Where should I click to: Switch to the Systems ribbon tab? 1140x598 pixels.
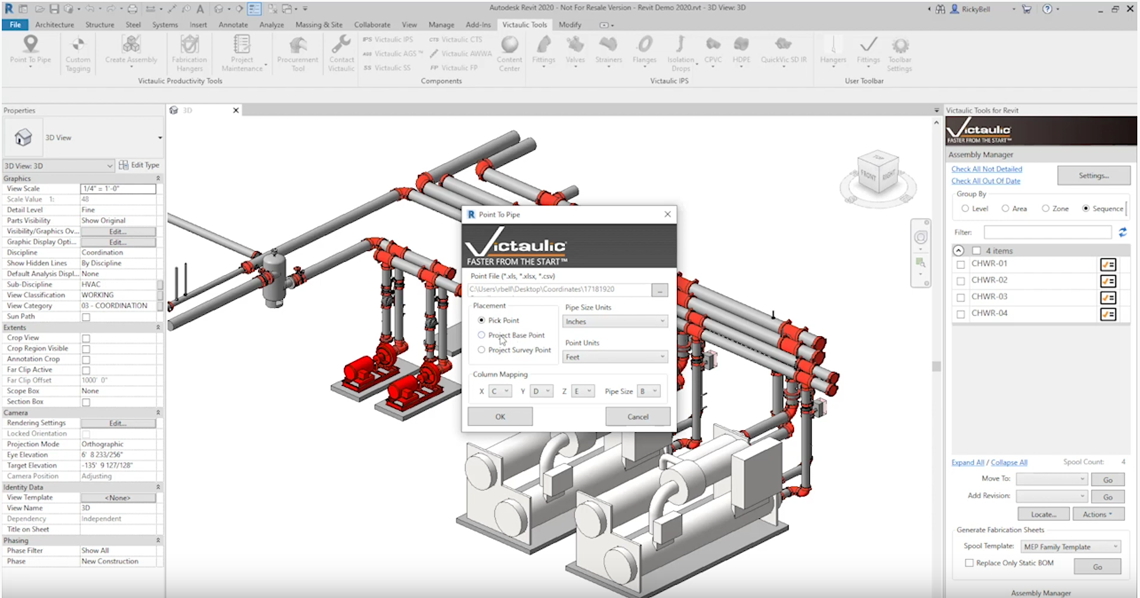165,25
